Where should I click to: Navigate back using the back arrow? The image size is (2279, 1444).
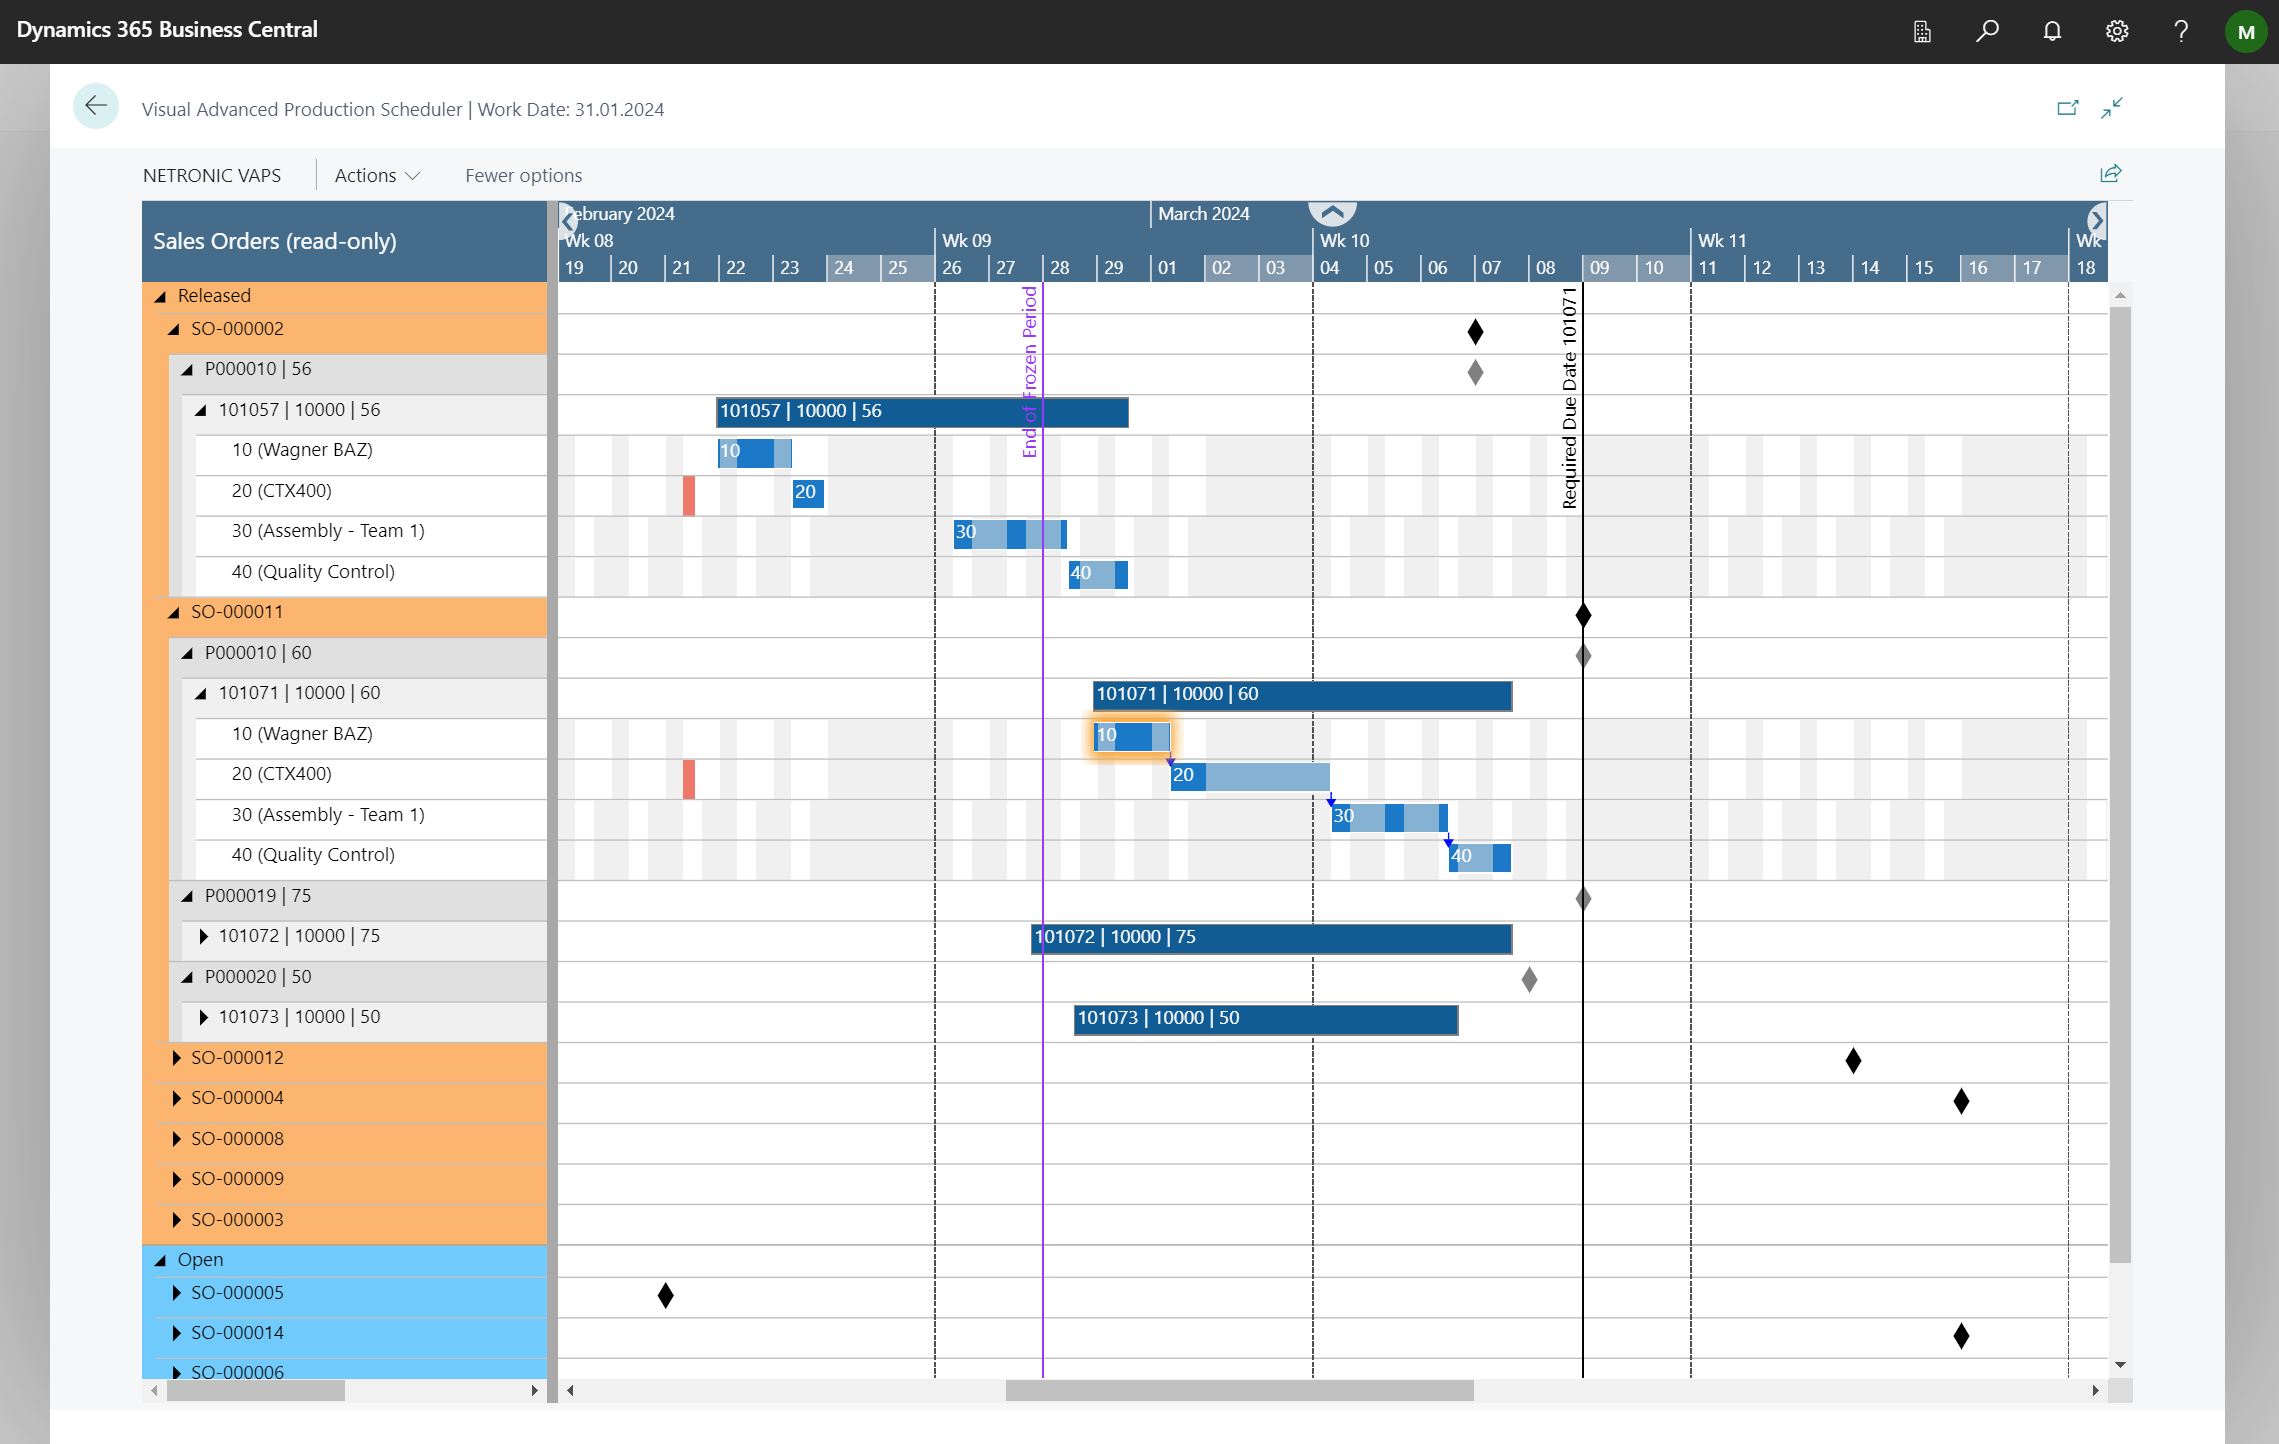(96, 105)
